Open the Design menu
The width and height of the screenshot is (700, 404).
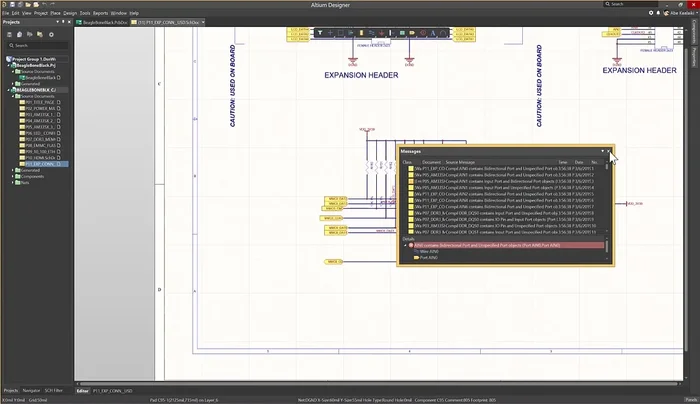(70, 14)
